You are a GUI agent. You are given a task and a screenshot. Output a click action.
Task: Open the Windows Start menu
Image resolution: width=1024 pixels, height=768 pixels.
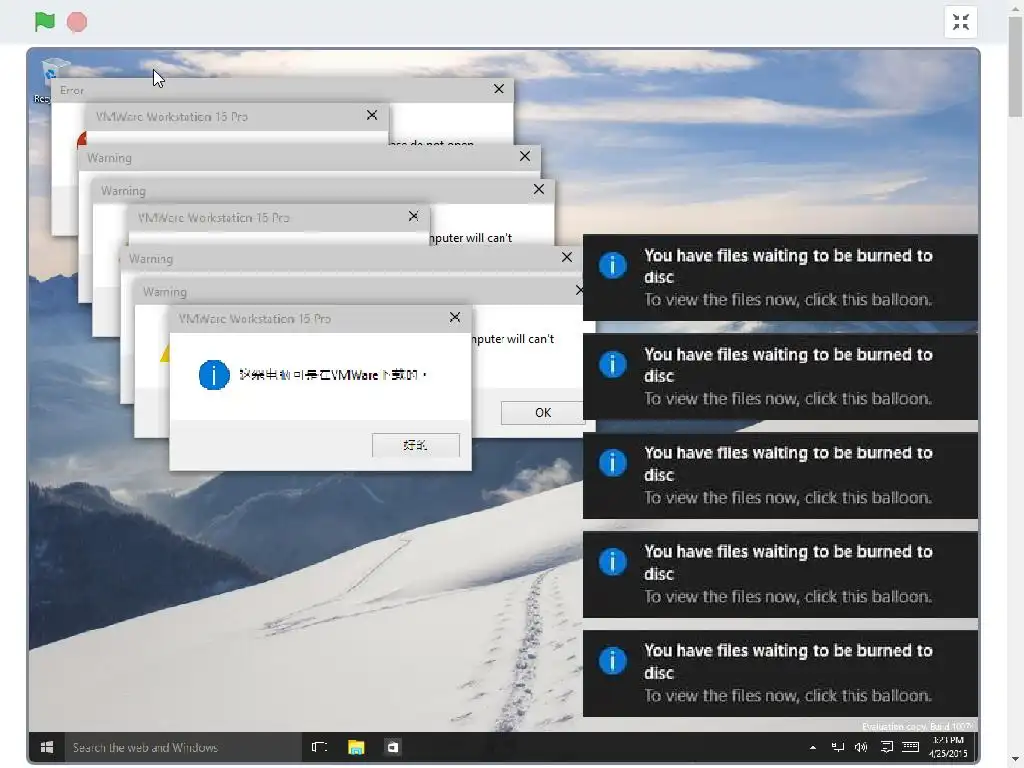point(46,747)
